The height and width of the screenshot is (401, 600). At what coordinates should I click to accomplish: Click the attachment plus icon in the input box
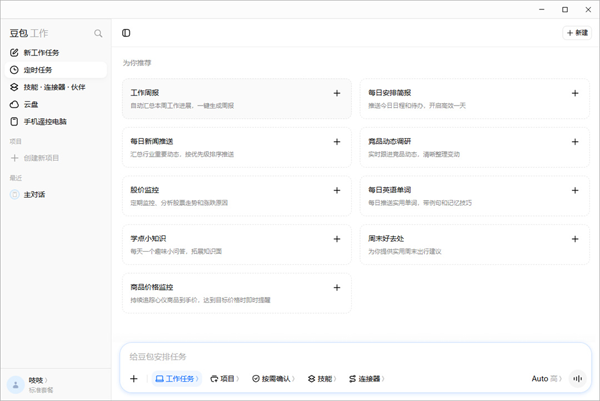tap(134, 378)
